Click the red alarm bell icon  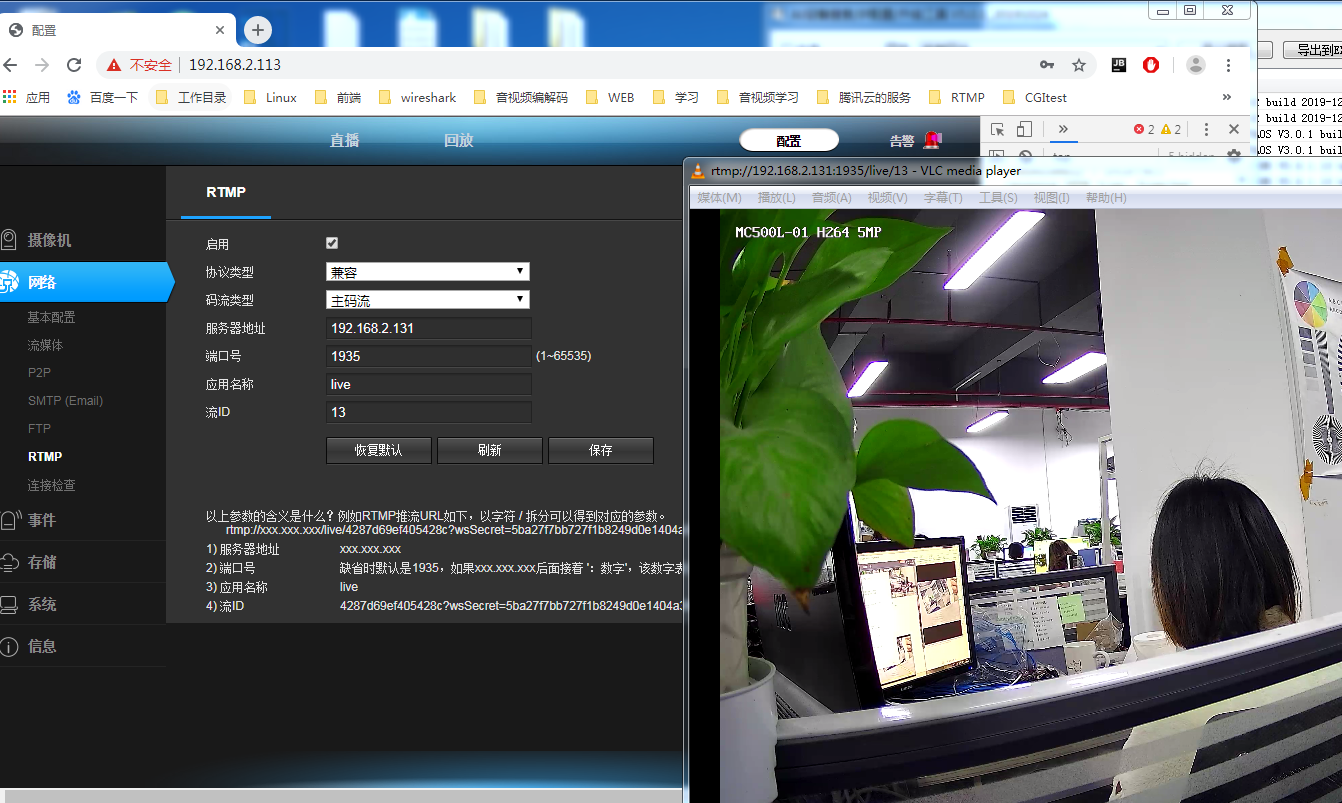coord(932,140)
